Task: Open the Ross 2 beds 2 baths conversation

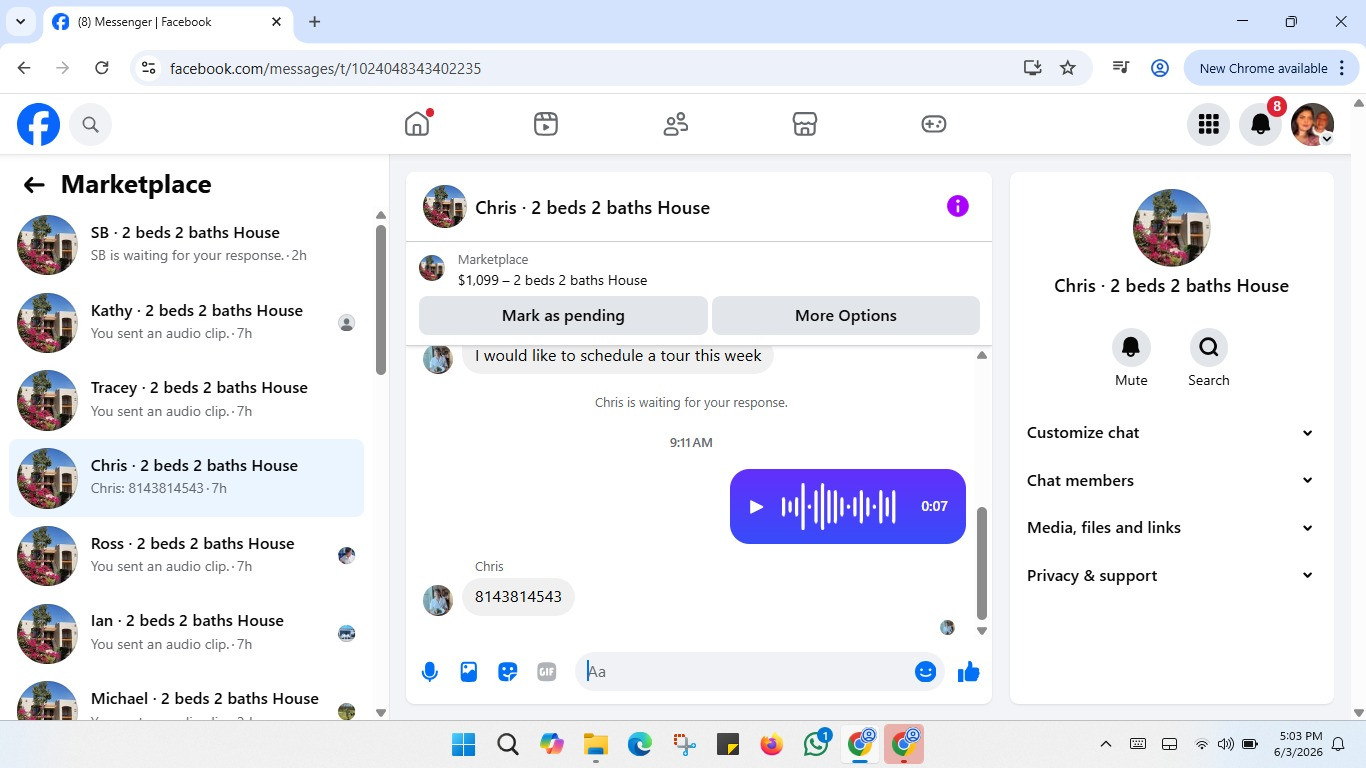Action: click(187, 555)
